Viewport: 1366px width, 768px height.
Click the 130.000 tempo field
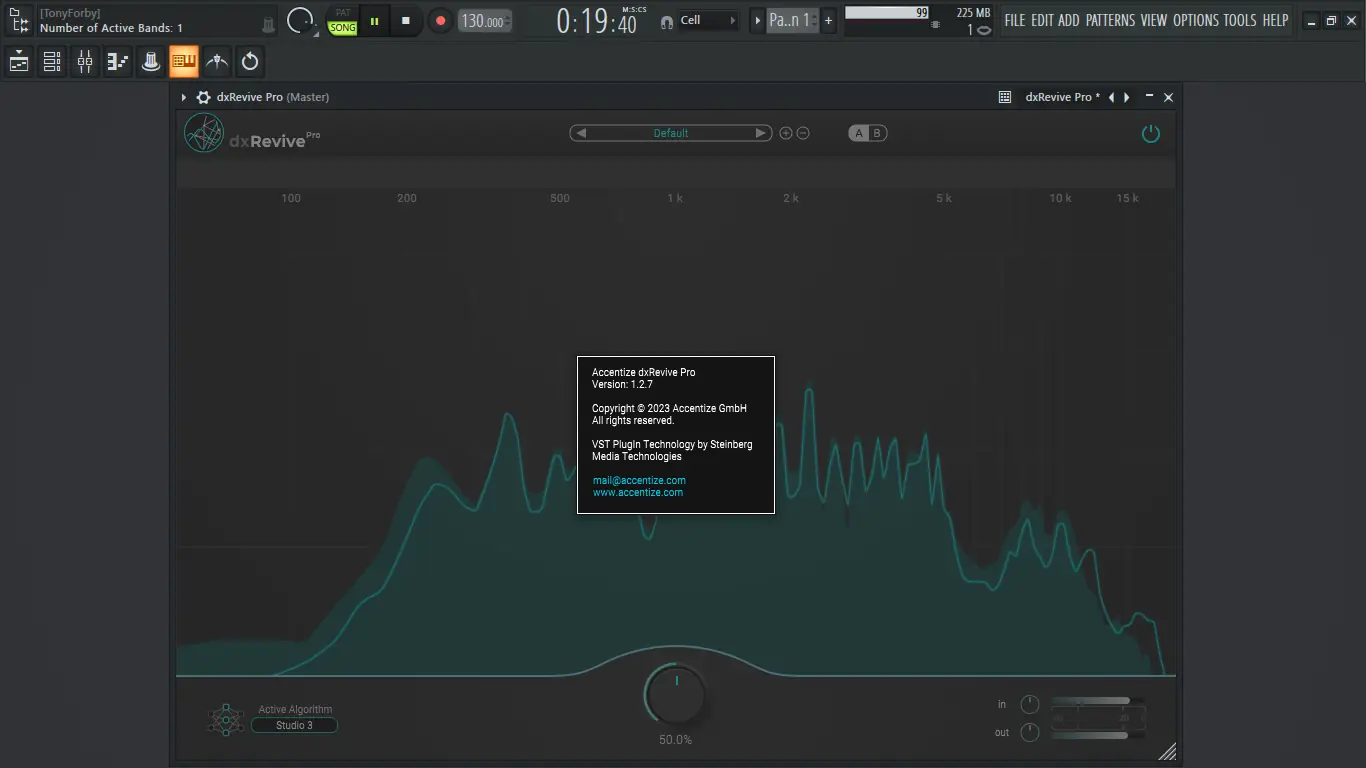click(x=485, y=21)
